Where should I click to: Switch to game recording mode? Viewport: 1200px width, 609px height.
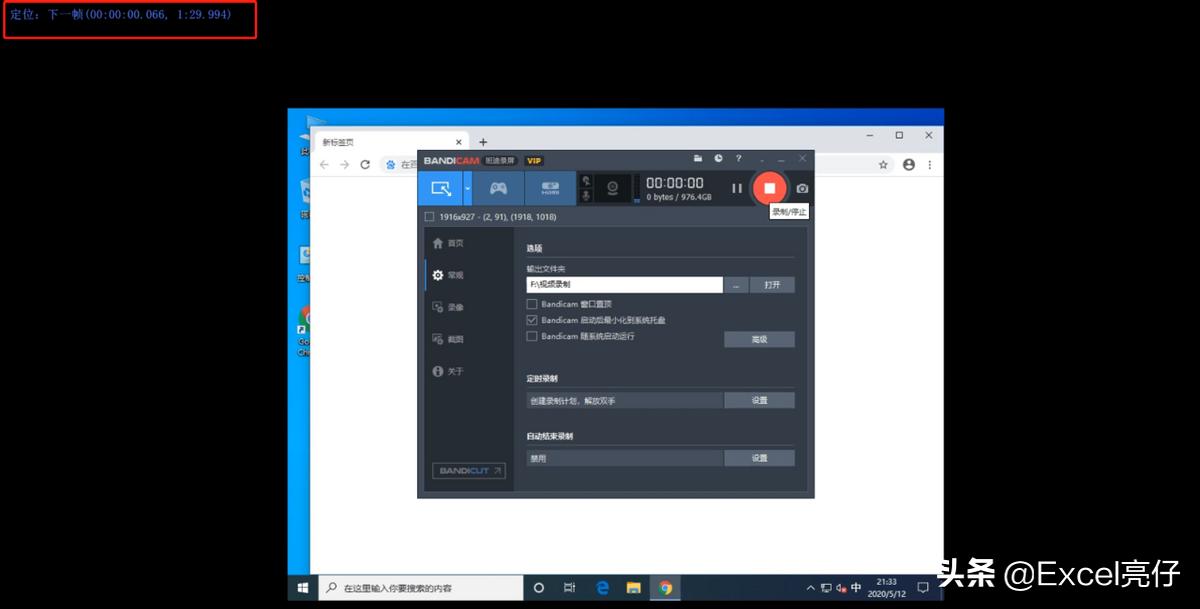point(497,188)
